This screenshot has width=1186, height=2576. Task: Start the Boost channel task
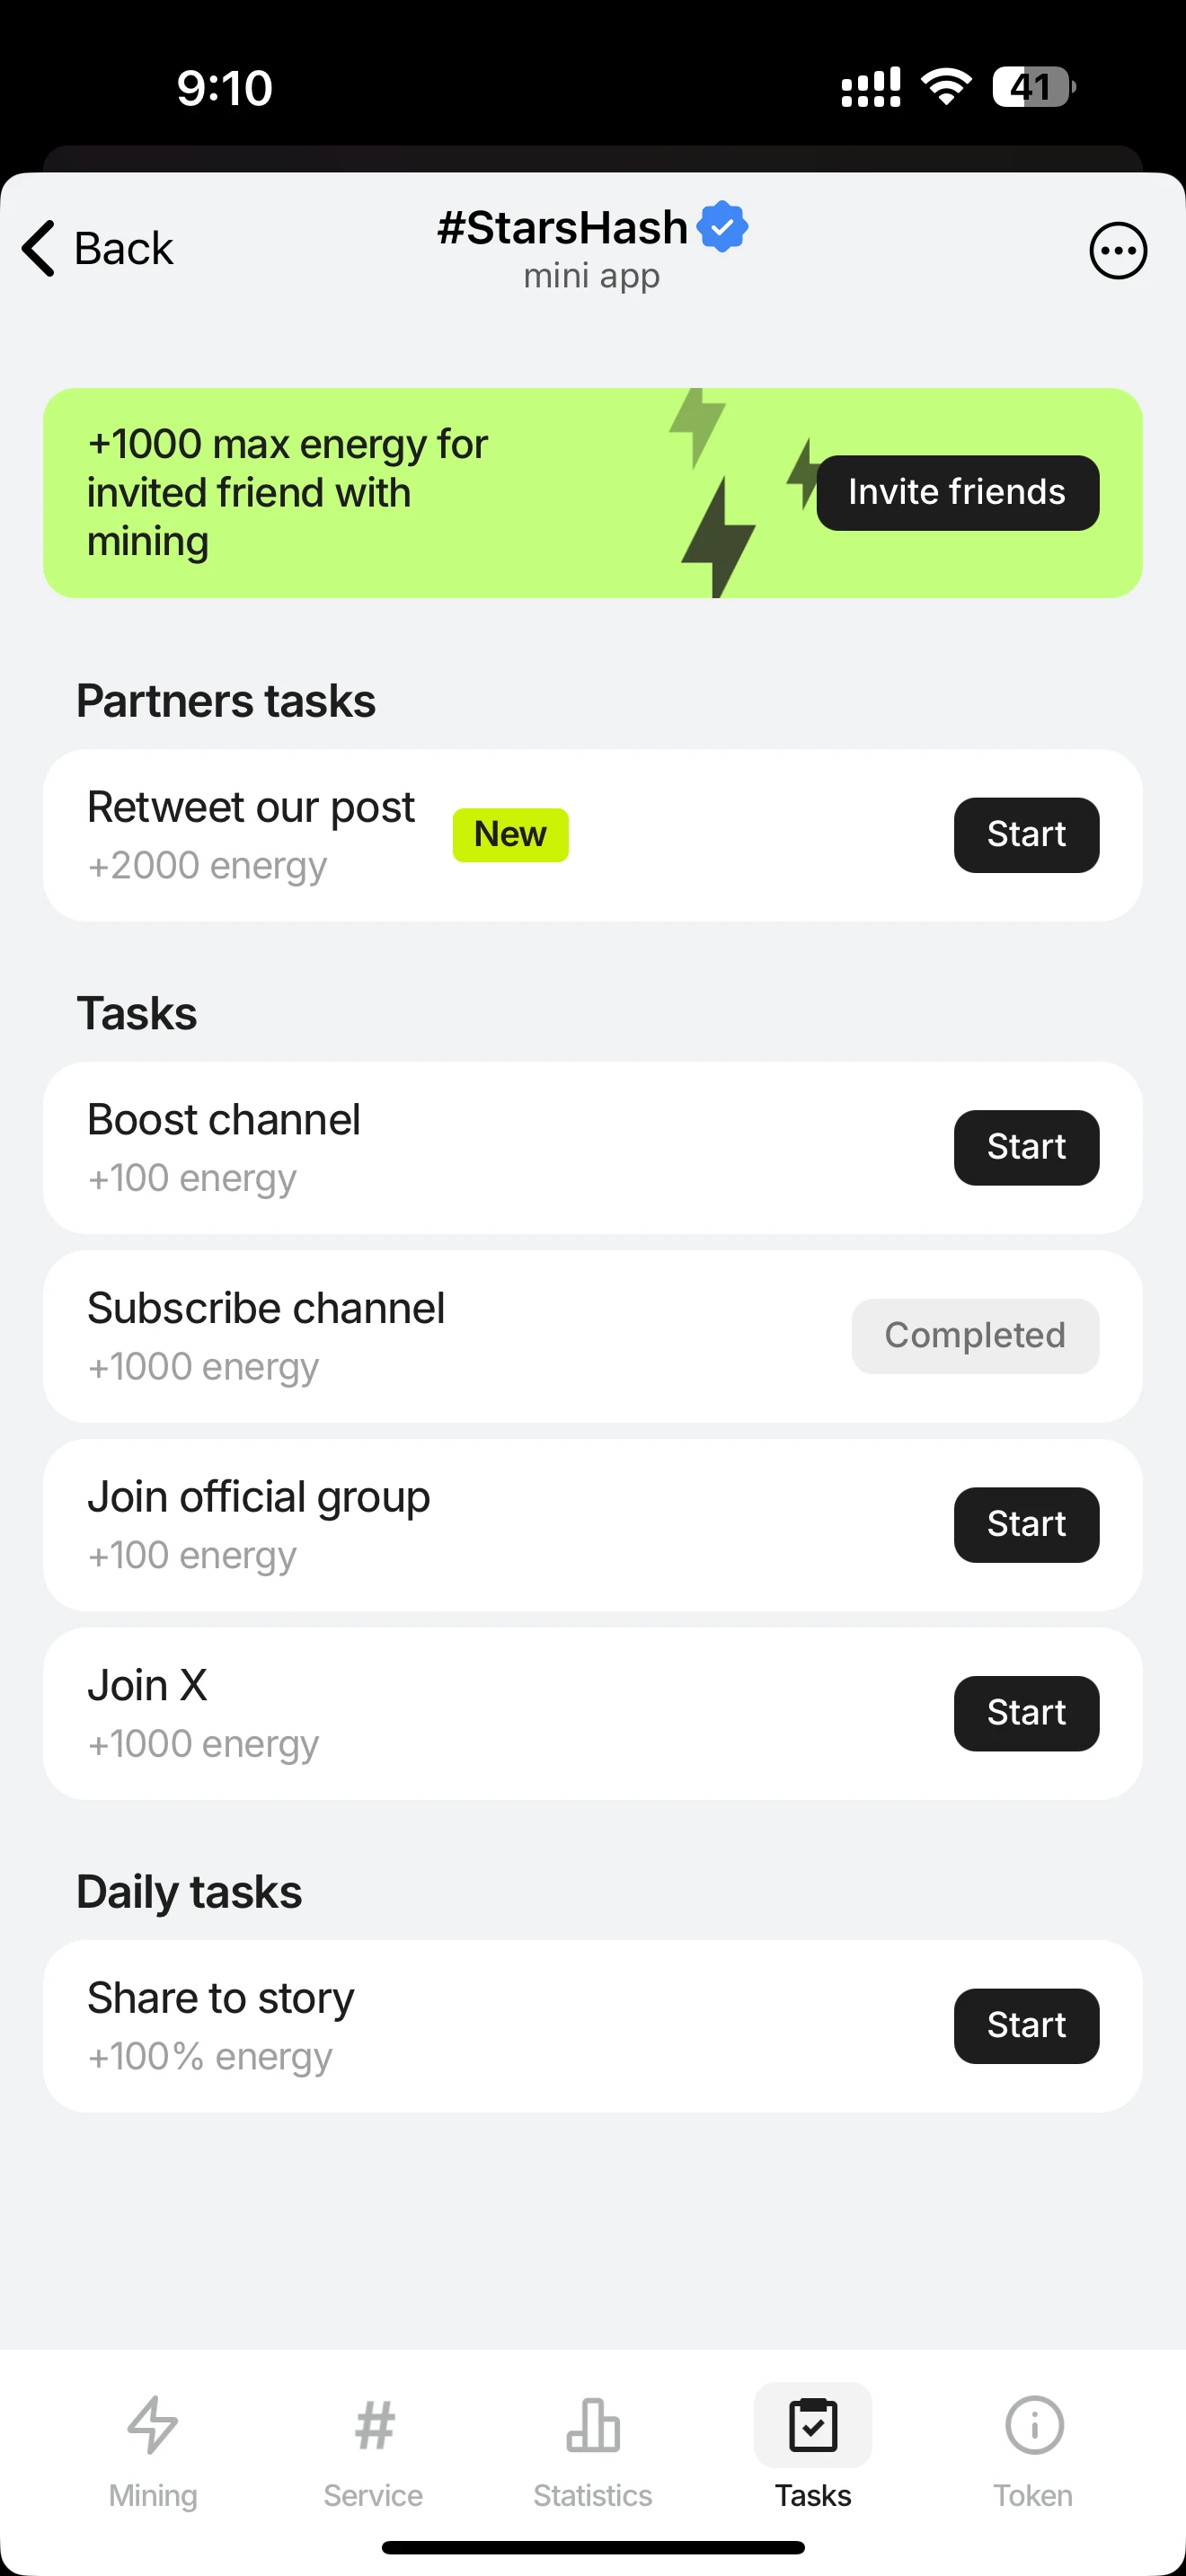tap(1026, 1148)
